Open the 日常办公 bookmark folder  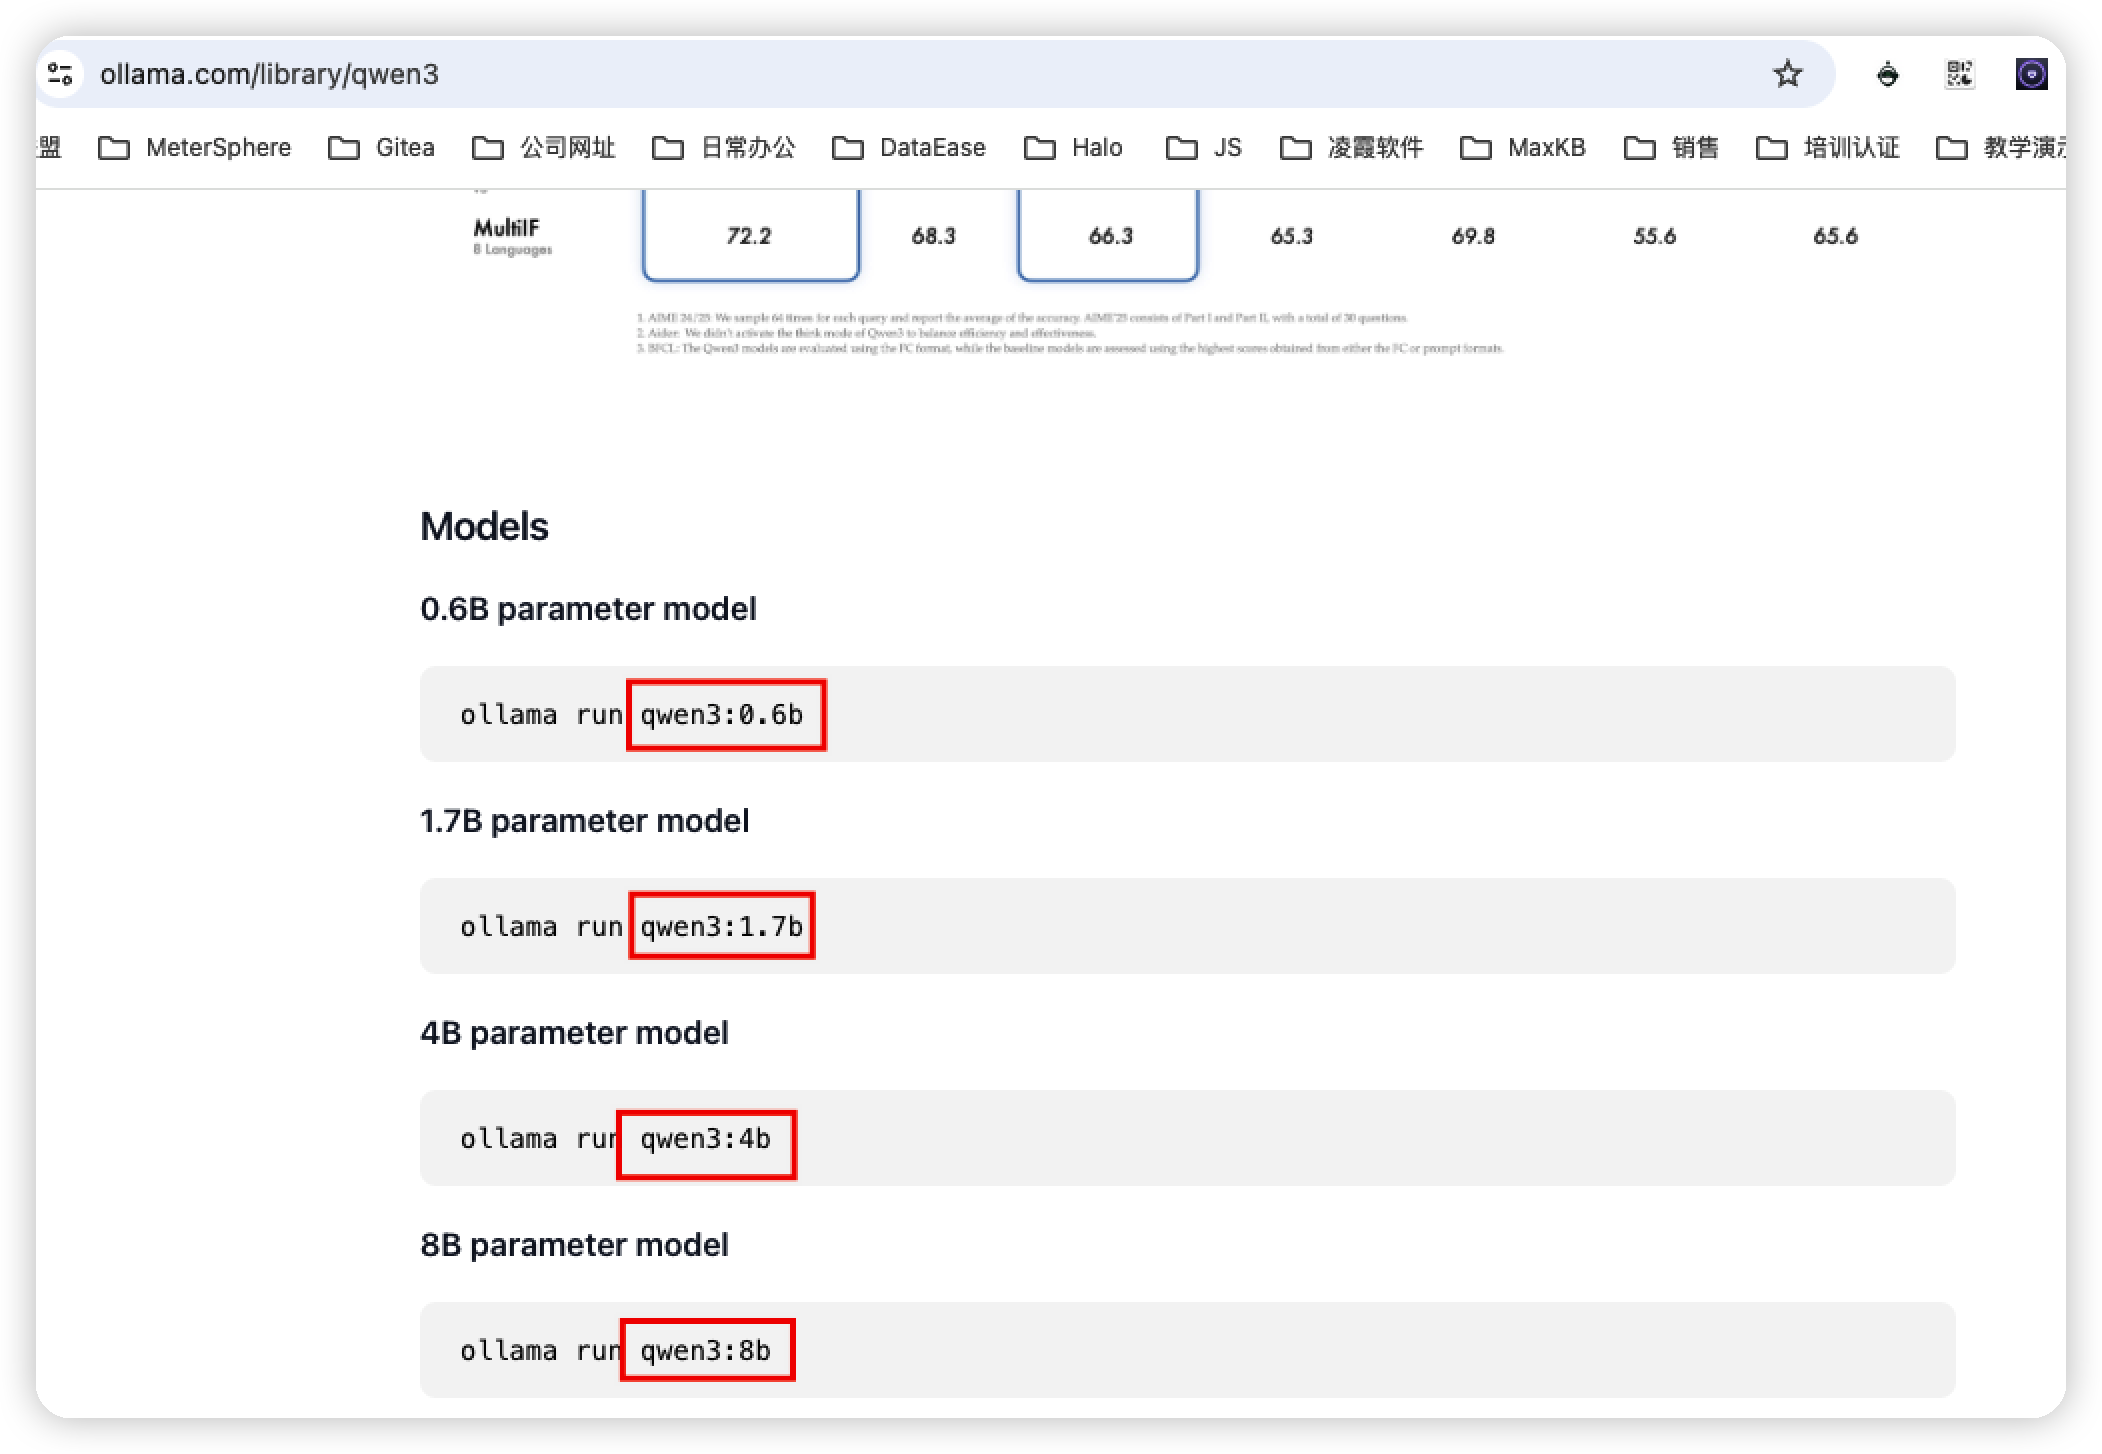tap(723, 148)
